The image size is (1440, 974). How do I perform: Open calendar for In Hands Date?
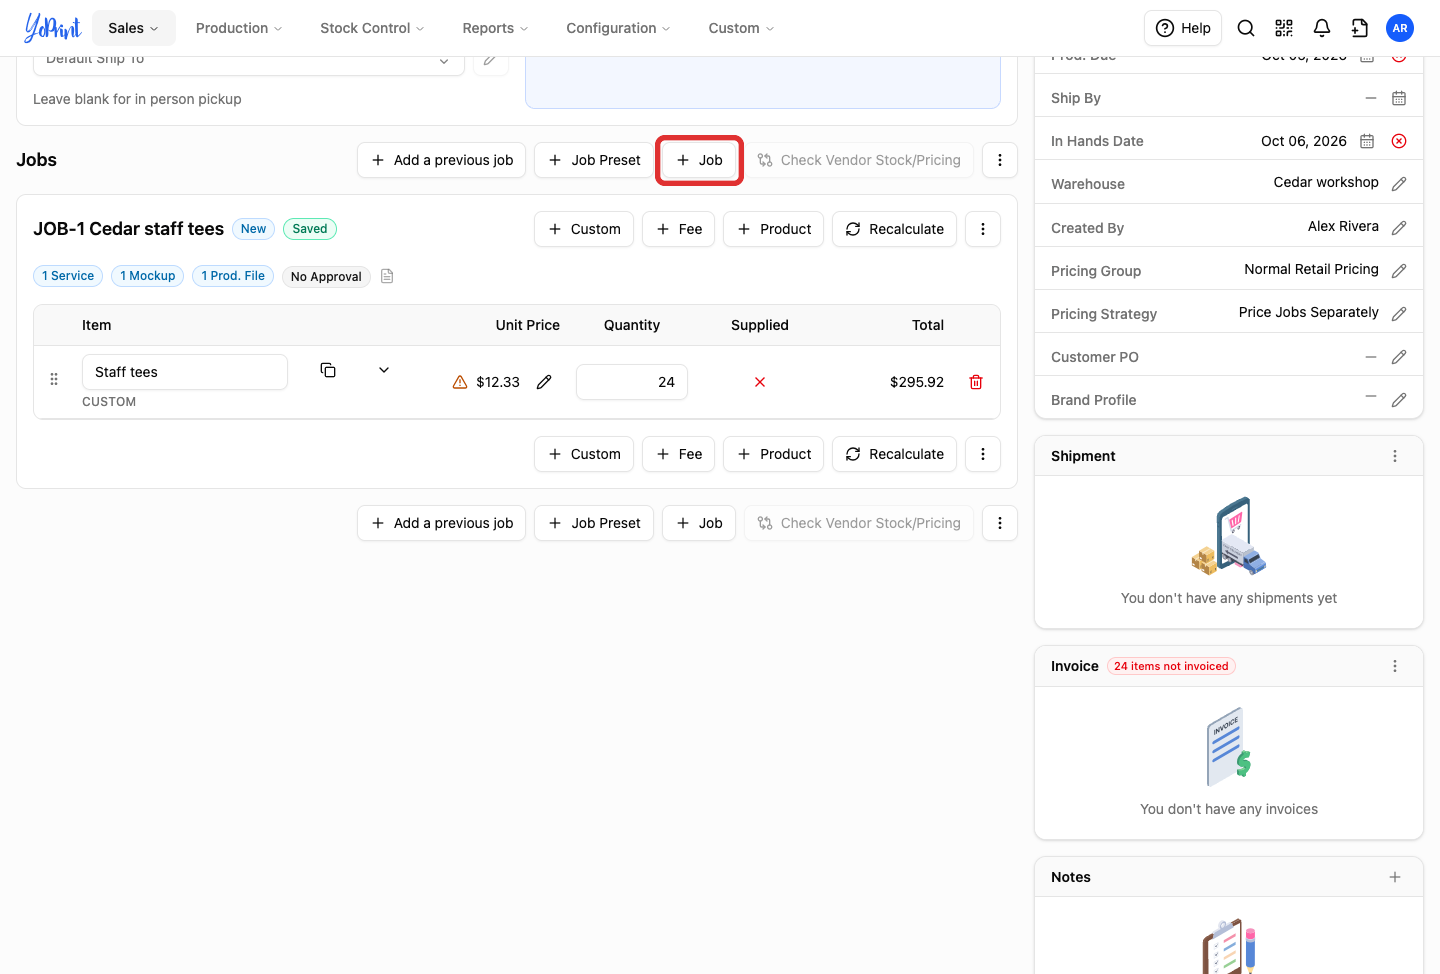coord(1367,141)
